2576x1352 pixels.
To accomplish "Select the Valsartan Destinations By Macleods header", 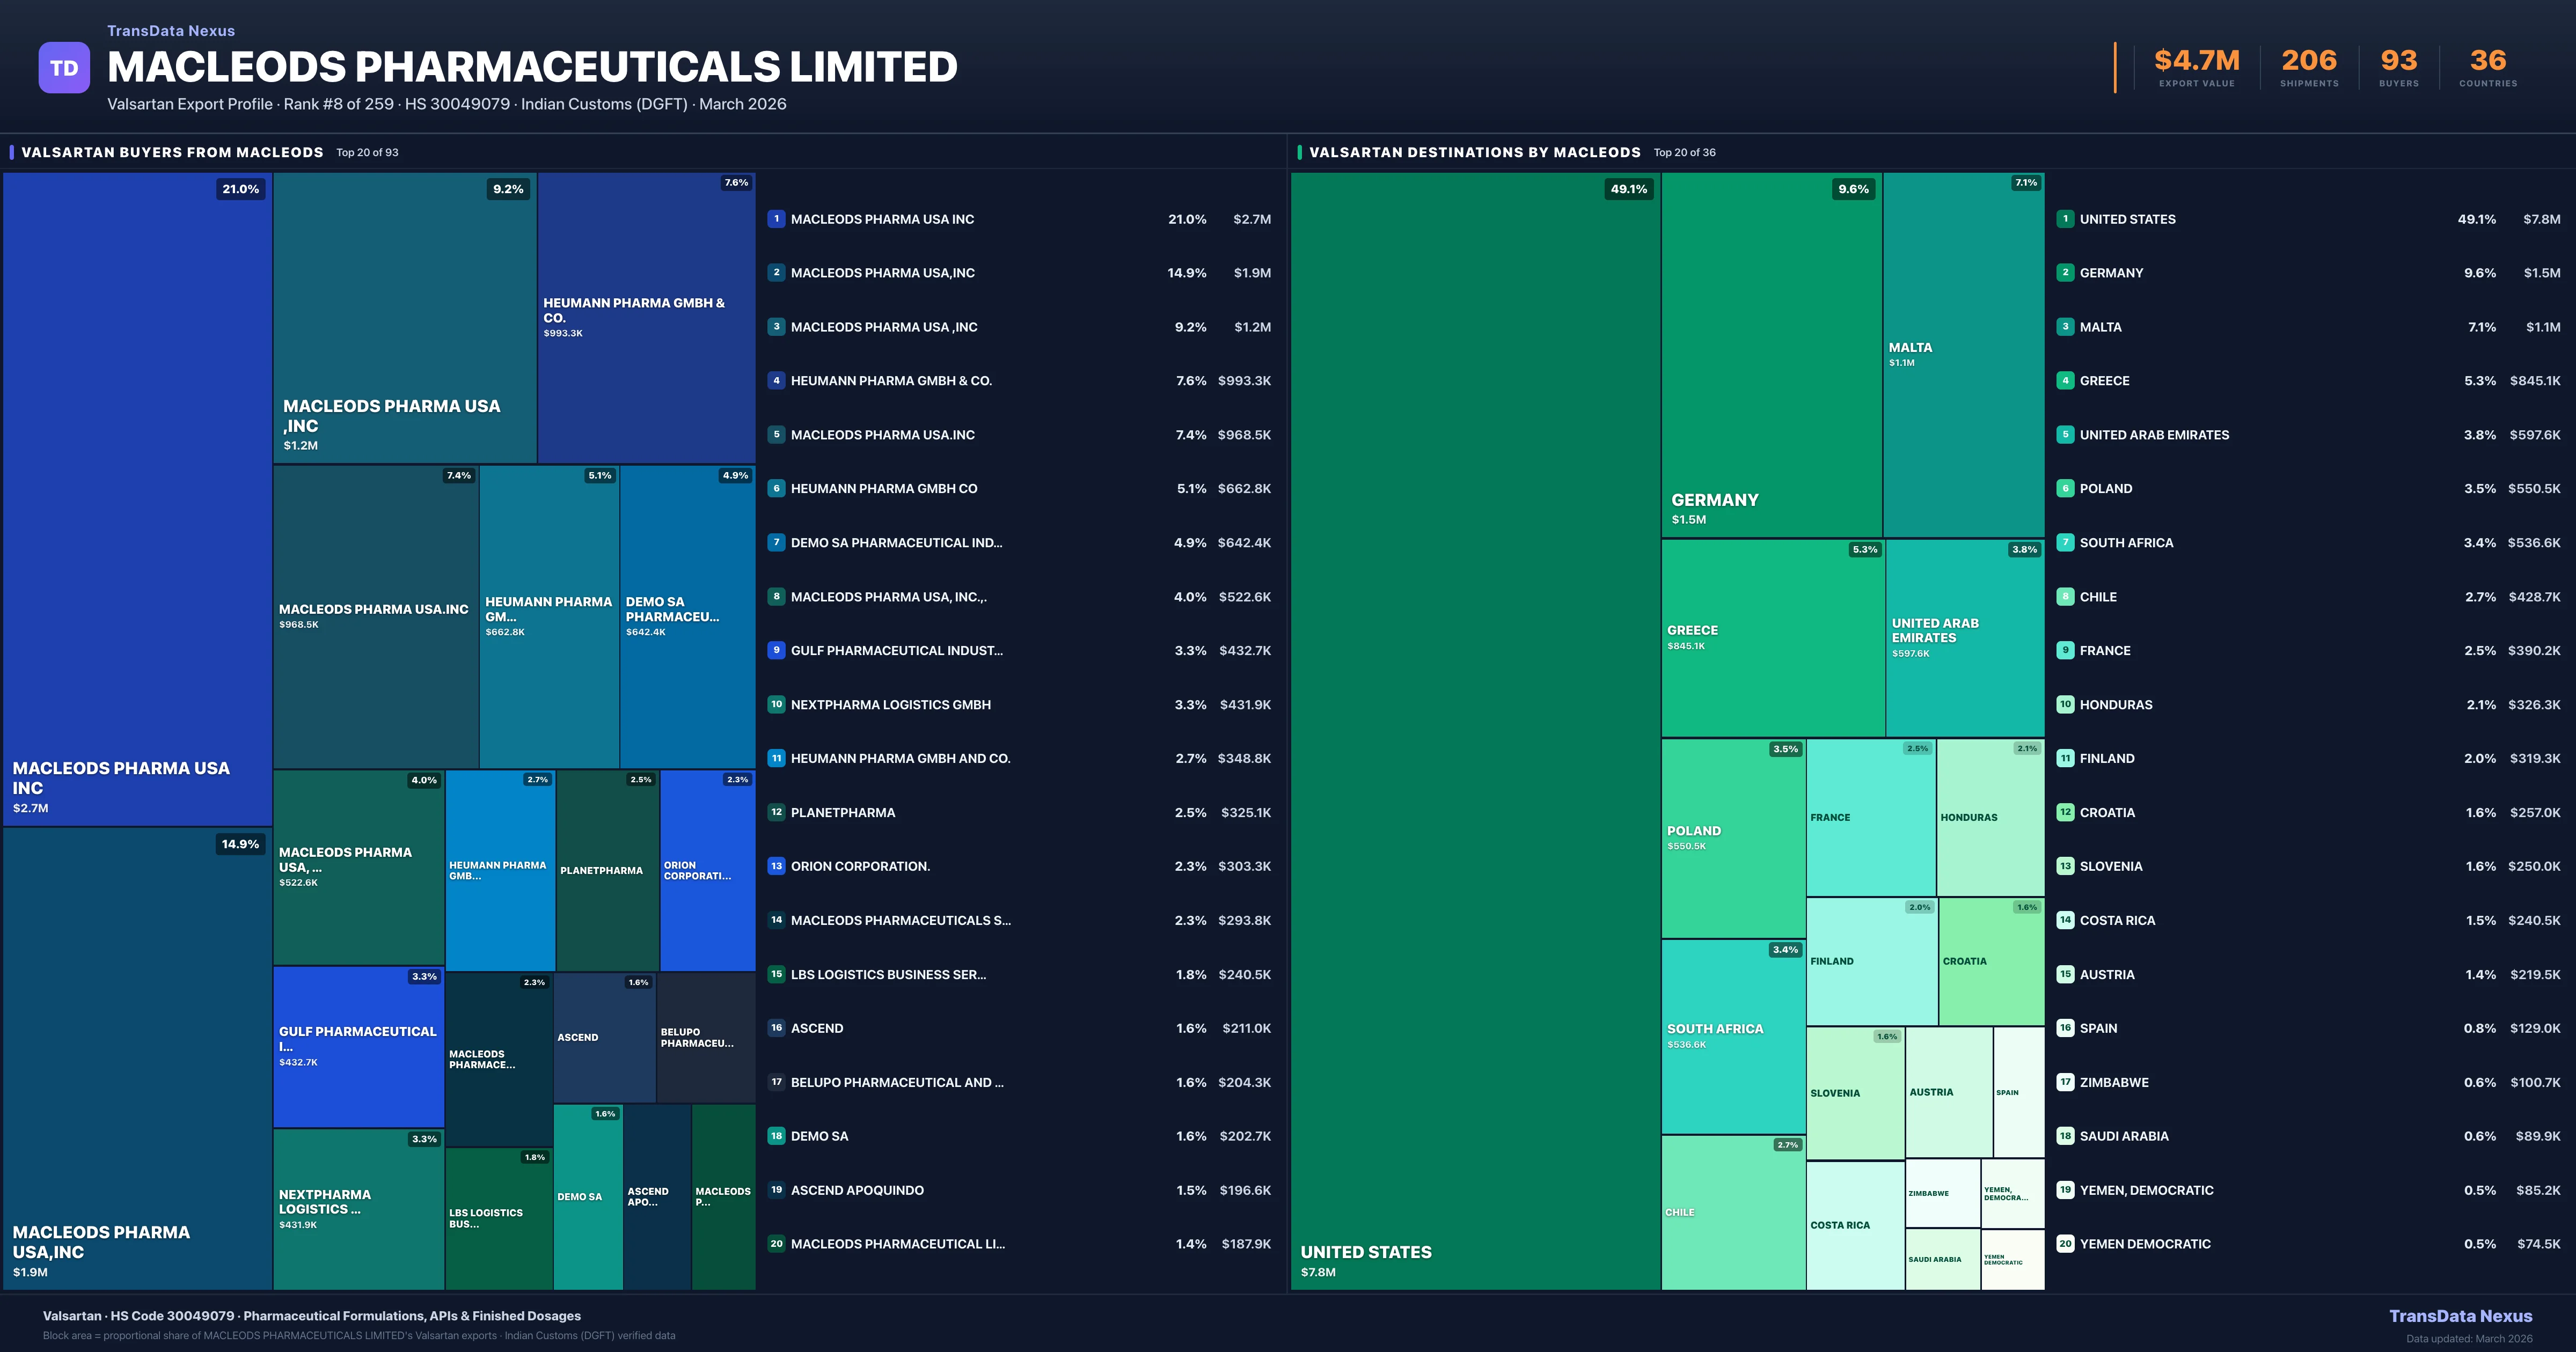I will pyautogui.click(x=1474, y=152).
